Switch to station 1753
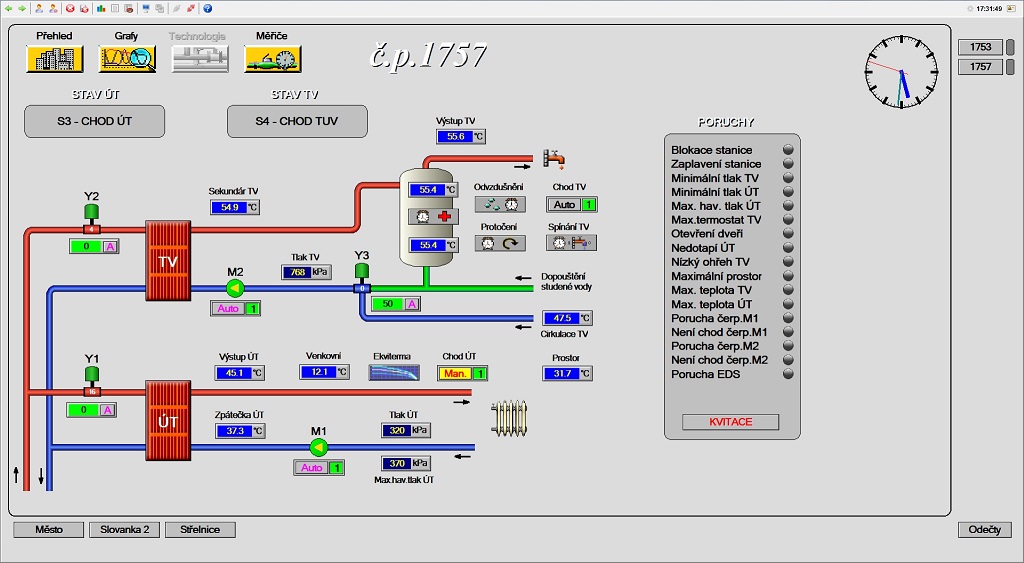This screenshot has height=563, width=1024. pyautogui.click(x=980, y=47)
